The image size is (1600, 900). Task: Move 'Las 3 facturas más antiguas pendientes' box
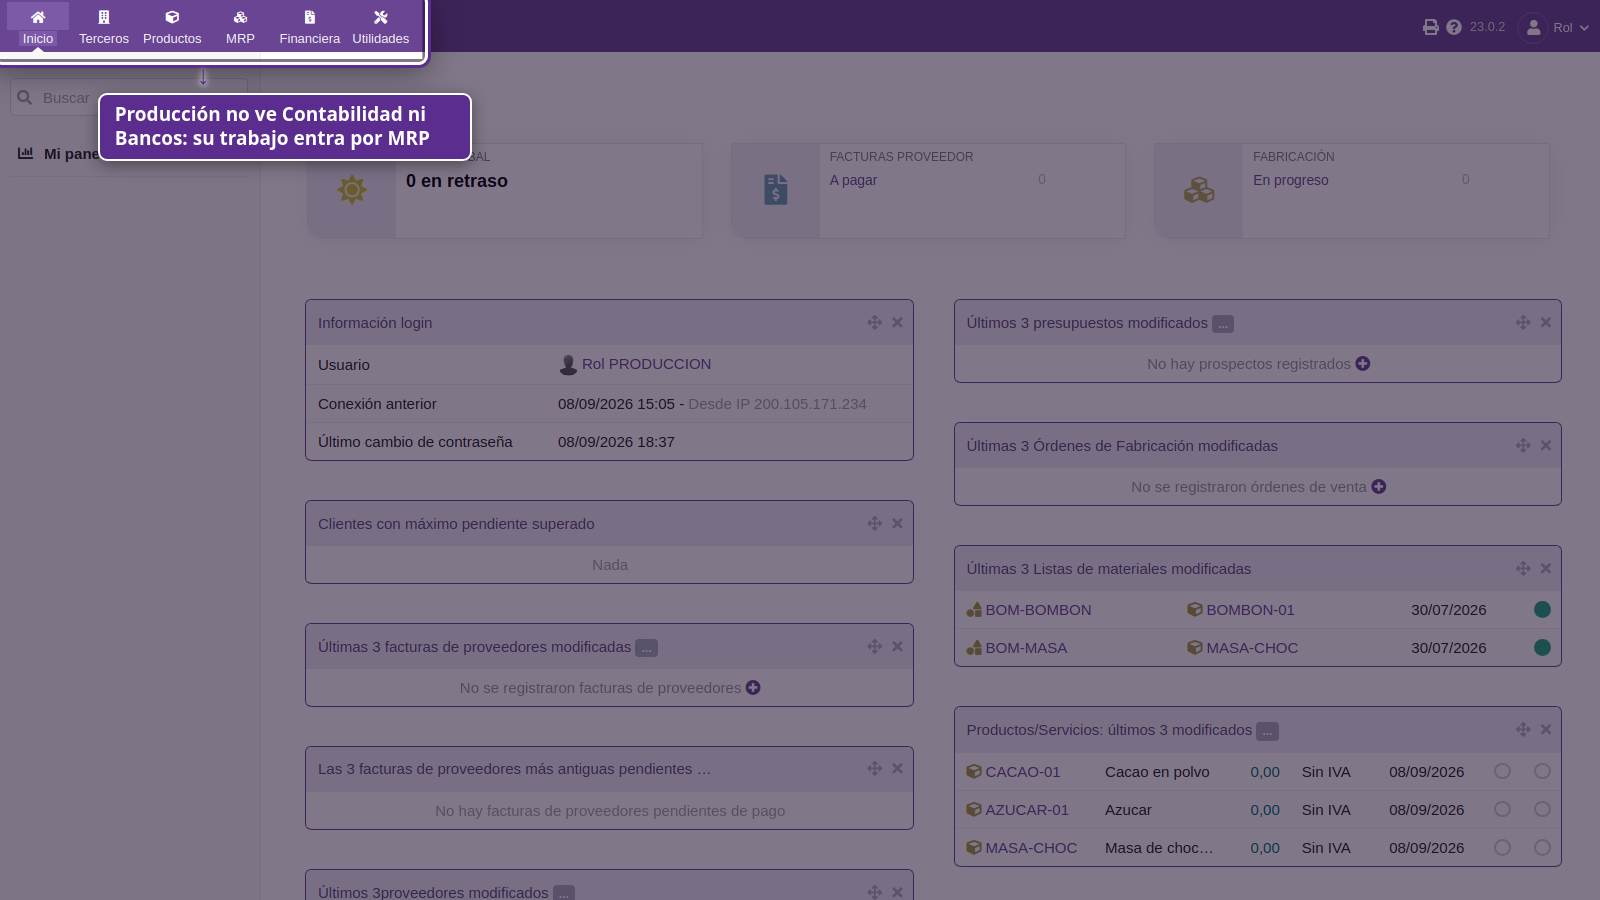[875, 768]
